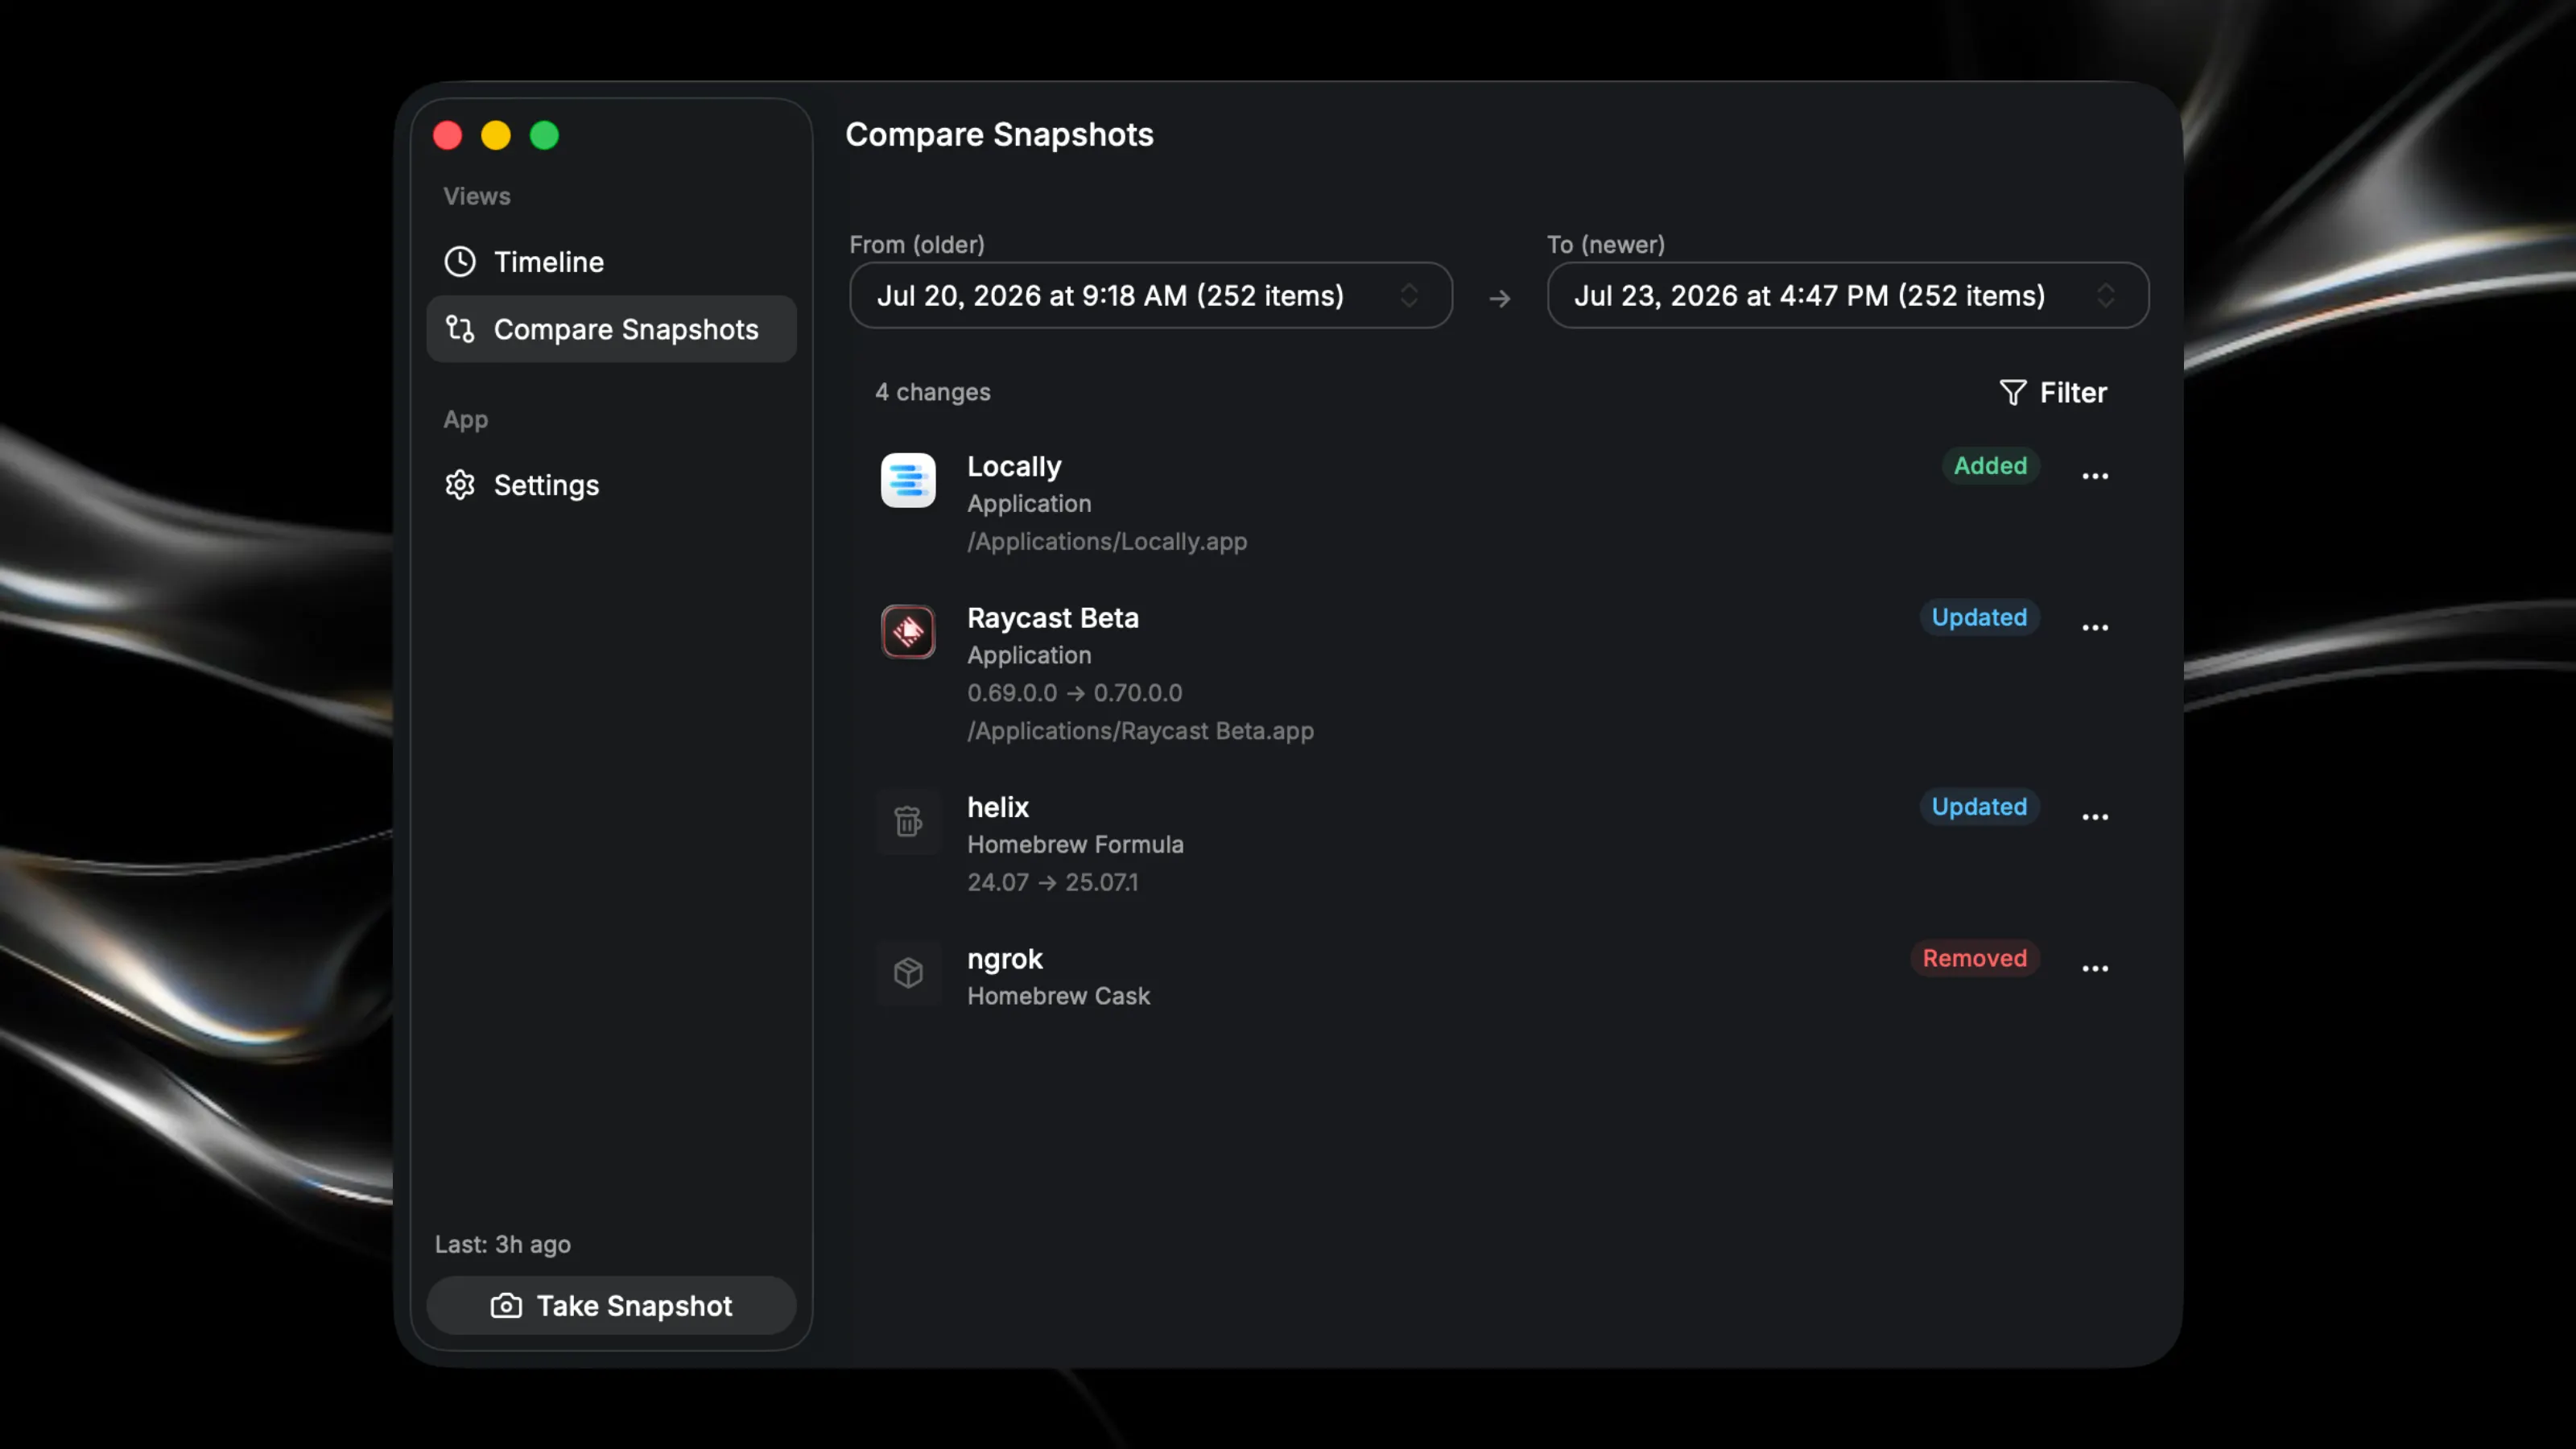Open the more options menu for Locally
This screenshot has height=1449, width=2576.
coord(2095,476)
